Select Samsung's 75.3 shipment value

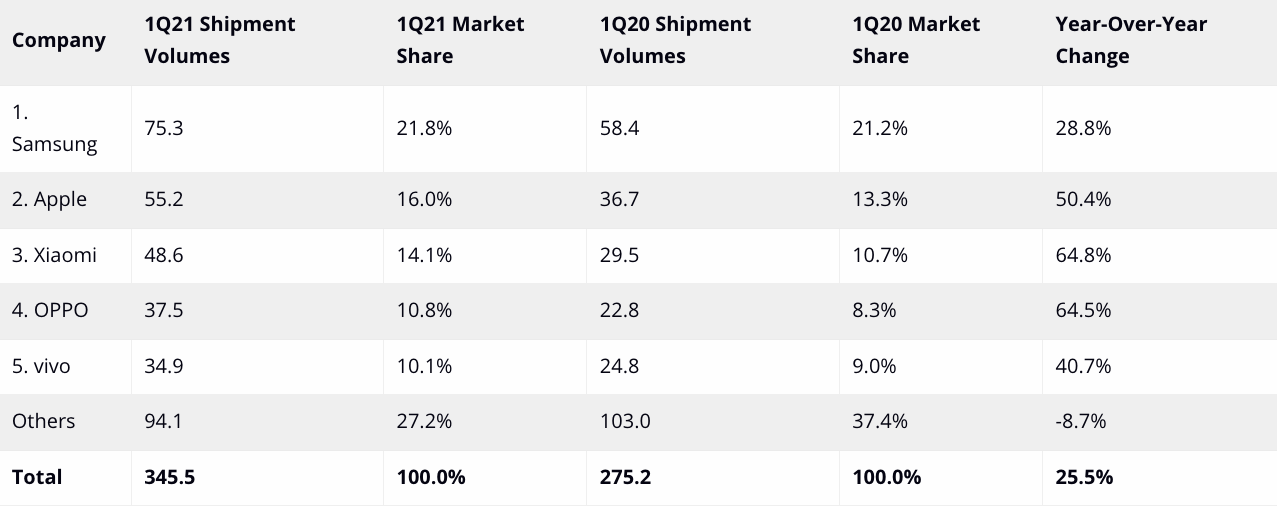[163, 128]
